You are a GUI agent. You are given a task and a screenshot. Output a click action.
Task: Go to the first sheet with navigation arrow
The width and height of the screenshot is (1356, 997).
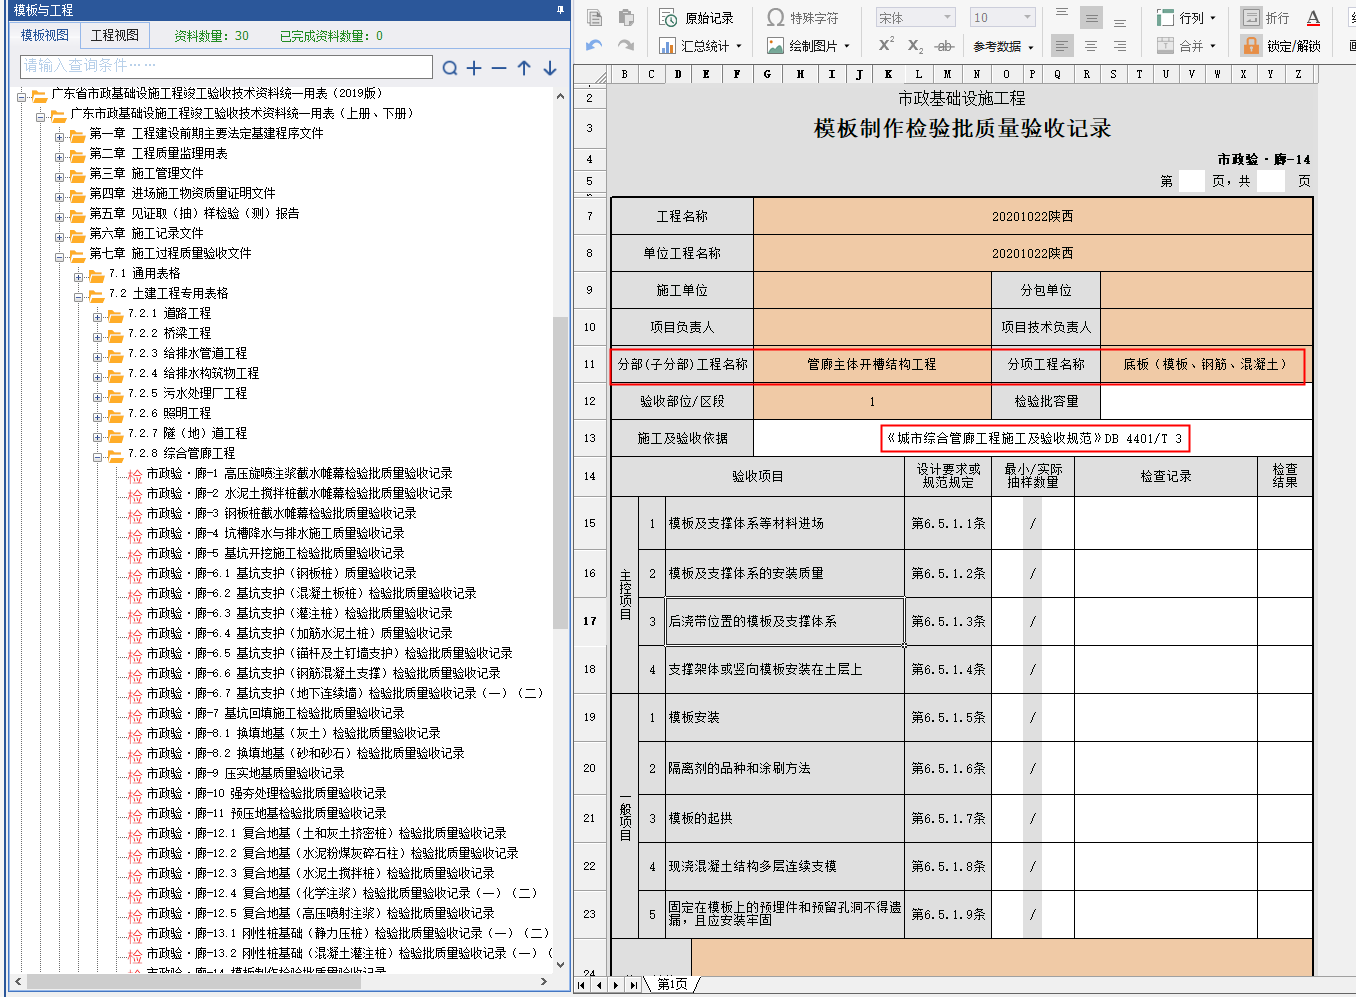[x=582, y=985]
